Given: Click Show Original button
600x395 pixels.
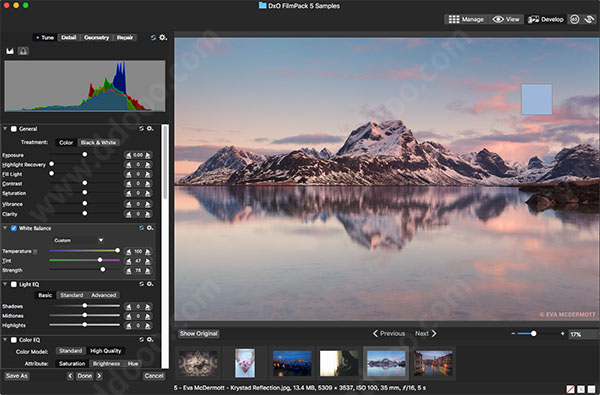Looking at the screenshot, I should 199,334.
